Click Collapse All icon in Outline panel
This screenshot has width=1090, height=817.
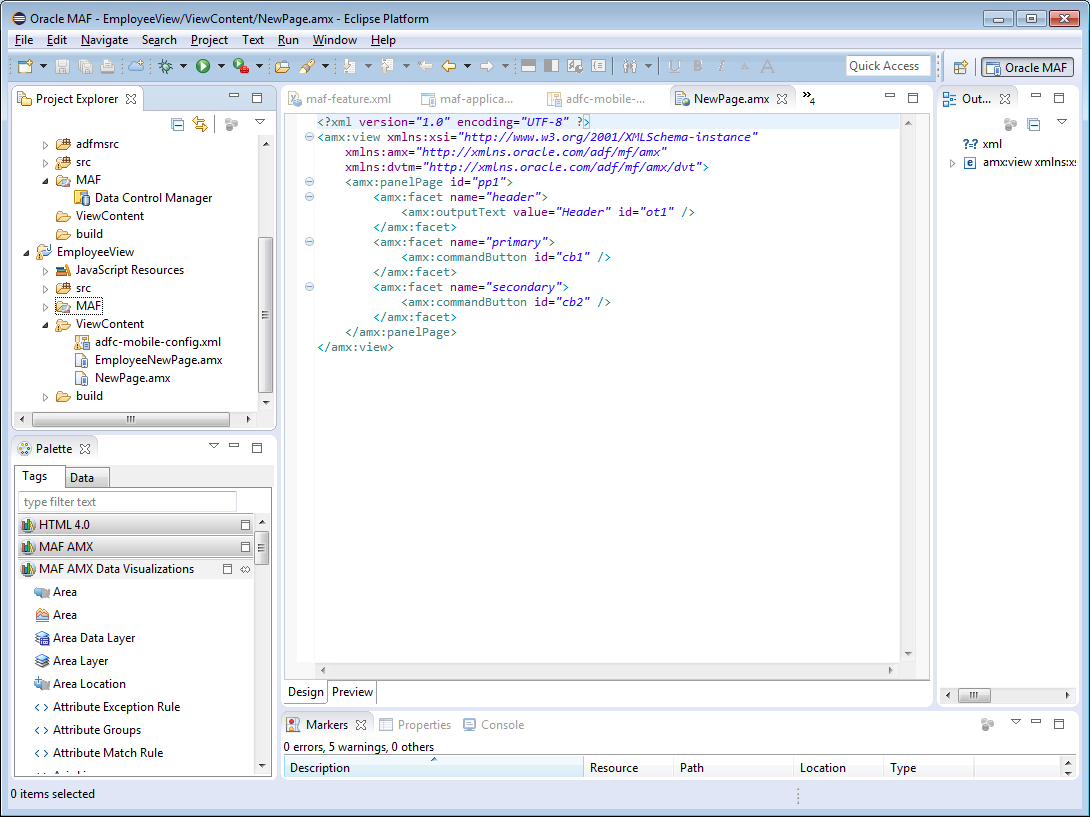click(1034, 124)
